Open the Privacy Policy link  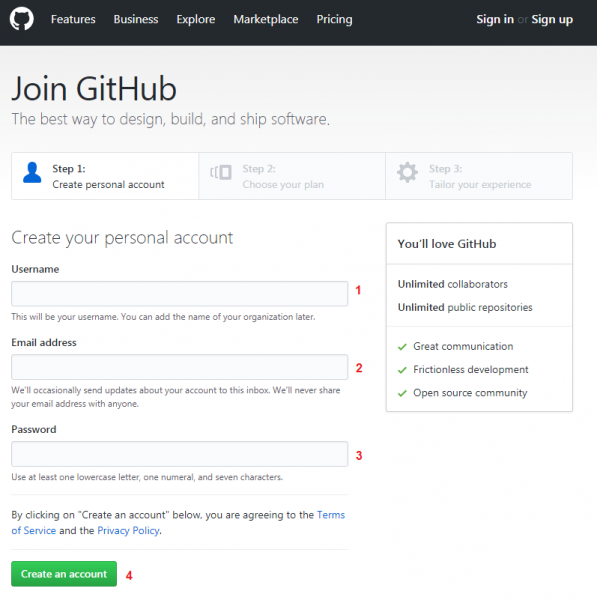point(129,531)
